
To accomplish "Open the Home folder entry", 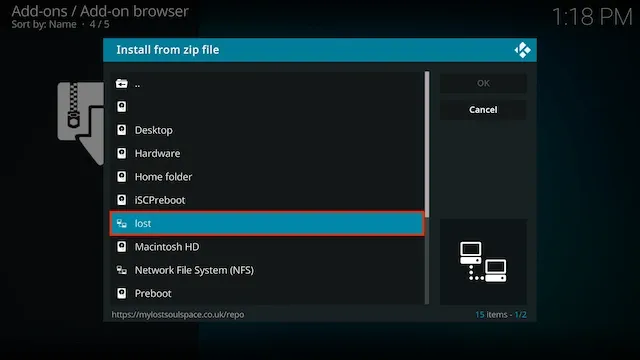I will [267, 177].
